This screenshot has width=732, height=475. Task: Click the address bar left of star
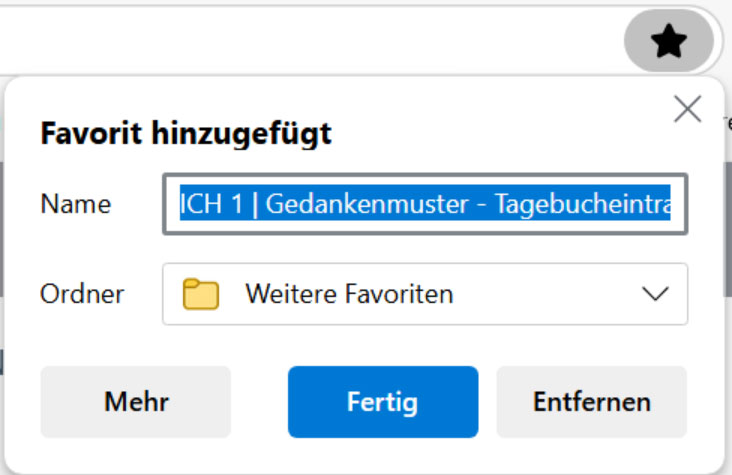coord(300,42)
